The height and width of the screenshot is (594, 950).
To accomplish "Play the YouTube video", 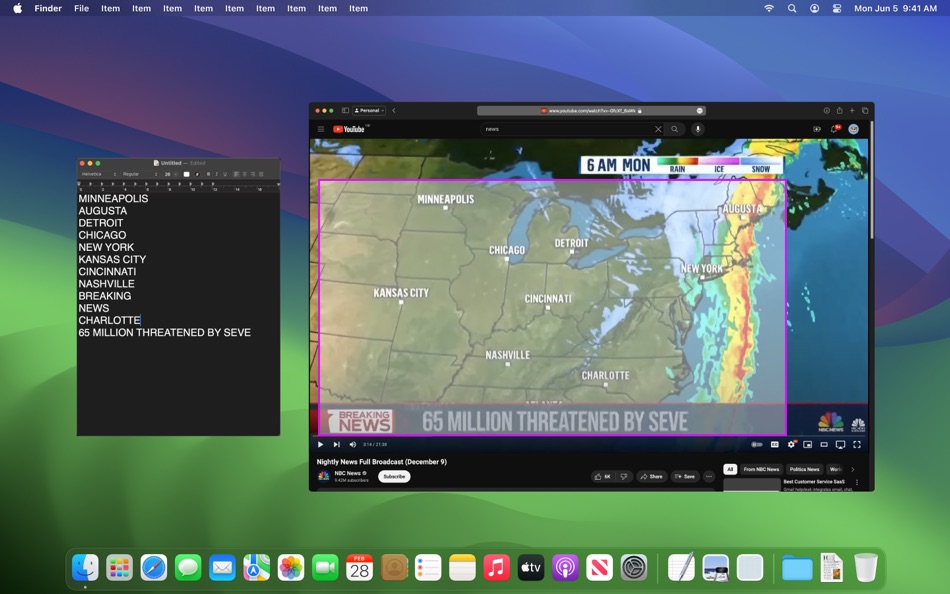I will coord(321,444).
